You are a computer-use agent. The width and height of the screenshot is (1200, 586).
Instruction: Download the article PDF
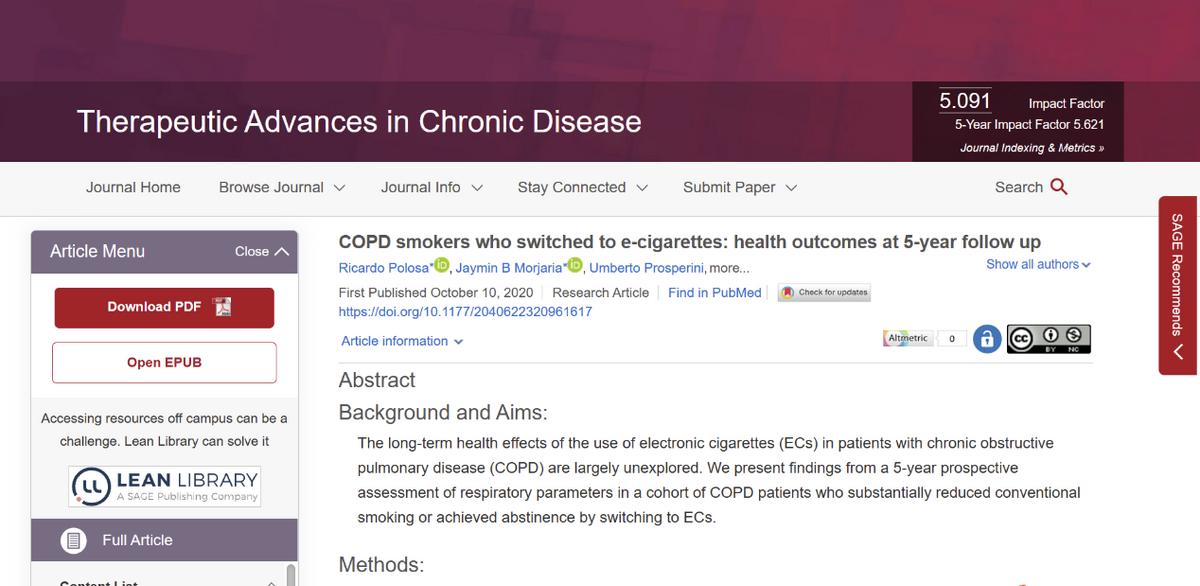[x=164, y=307]
